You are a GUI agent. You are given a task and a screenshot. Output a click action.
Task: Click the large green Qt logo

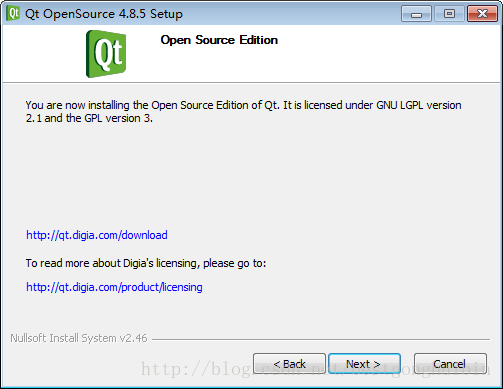pos(106,54)
